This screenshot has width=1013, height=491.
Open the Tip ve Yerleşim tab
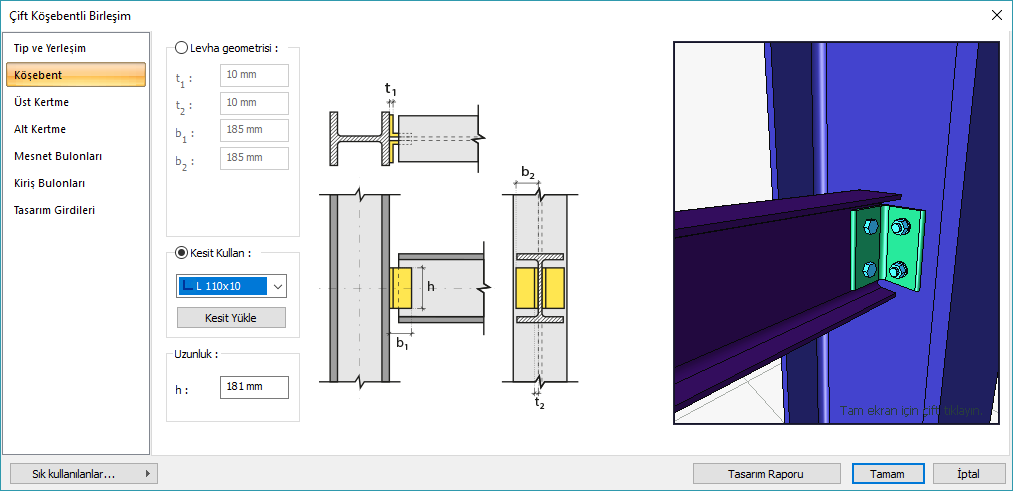[x=49, y=48]
